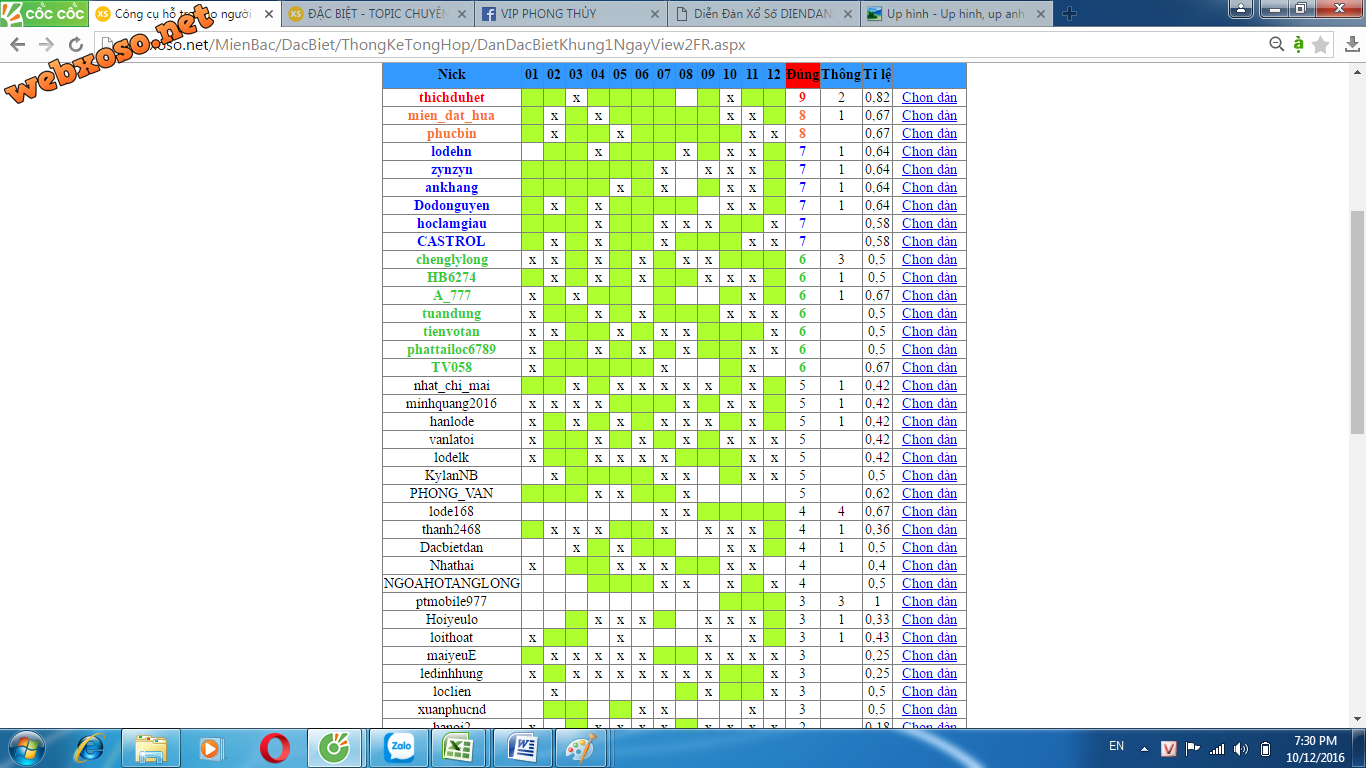This screenshot has width=1366, height=768.
Task: Click the page vertical scrollbar thumb
Action: [x=1357, y=320]
